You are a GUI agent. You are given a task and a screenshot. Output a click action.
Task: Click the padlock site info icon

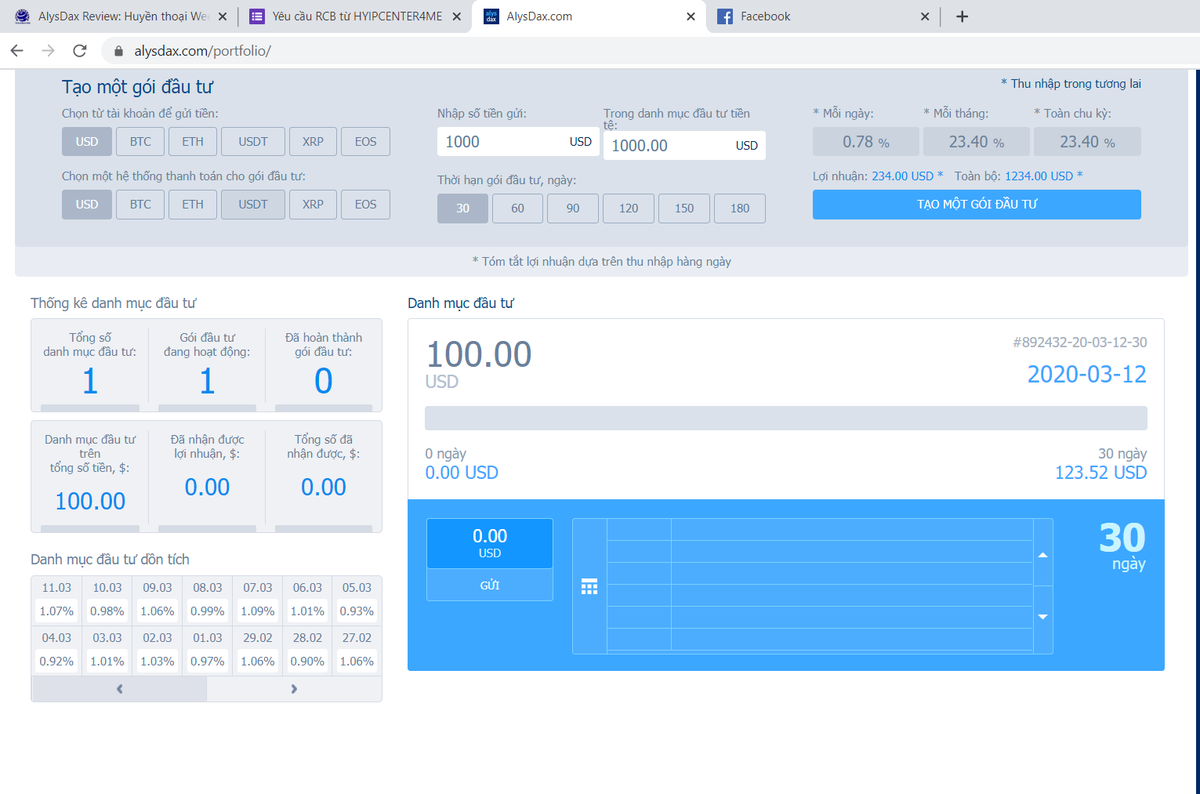tap(118, 50)
